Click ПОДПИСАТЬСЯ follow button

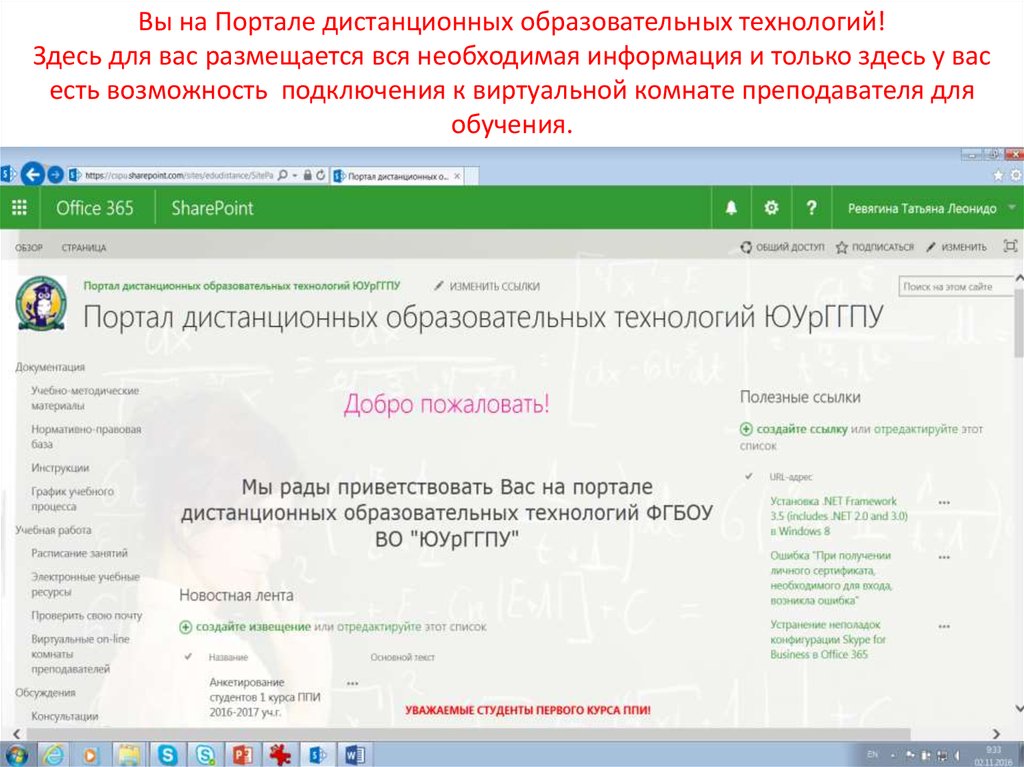point(875,247)
